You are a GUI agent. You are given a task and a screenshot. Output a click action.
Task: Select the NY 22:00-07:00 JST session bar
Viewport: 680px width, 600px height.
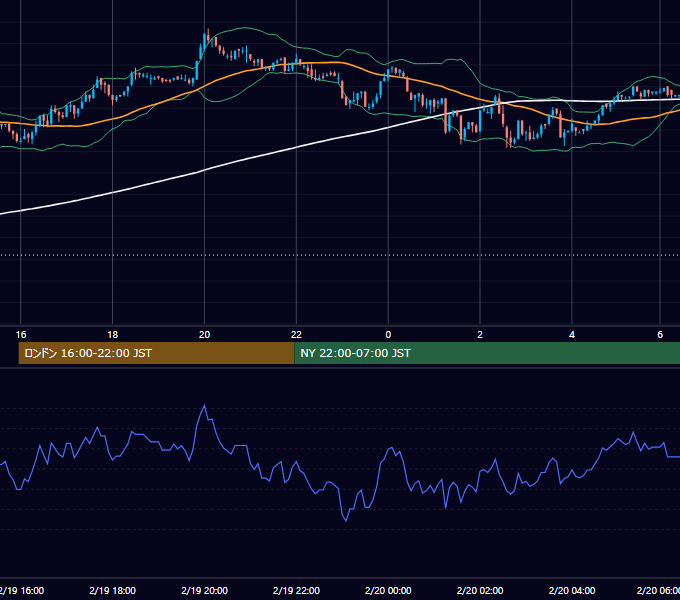487,353
